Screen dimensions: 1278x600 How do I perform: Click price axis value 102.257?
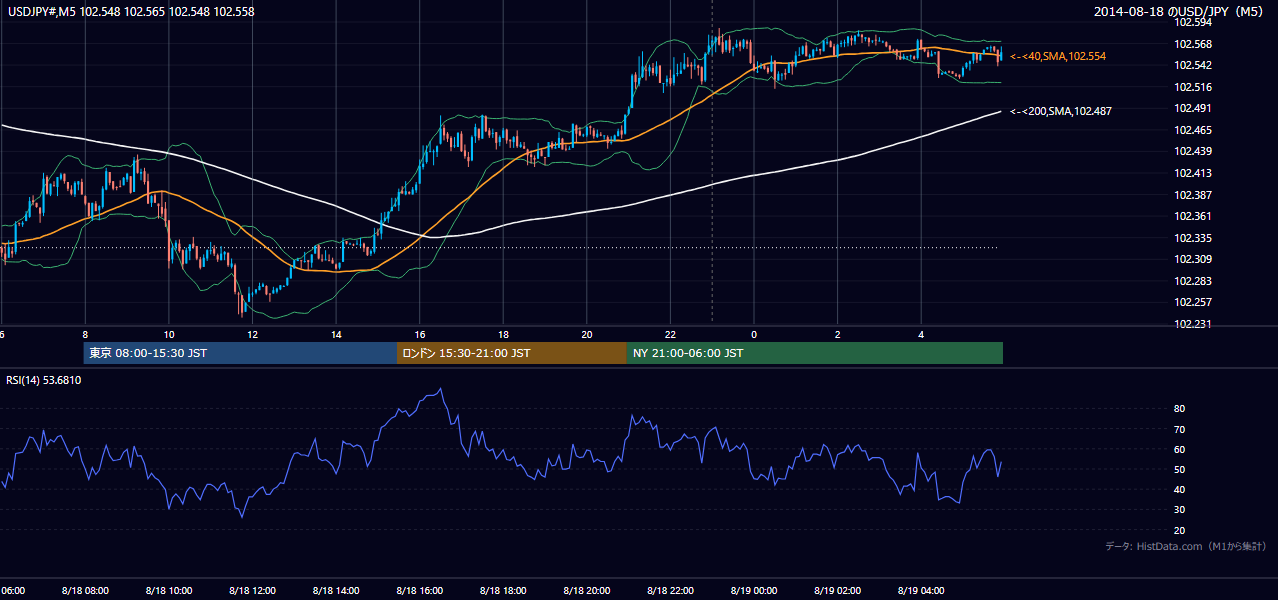(1193, 302)
